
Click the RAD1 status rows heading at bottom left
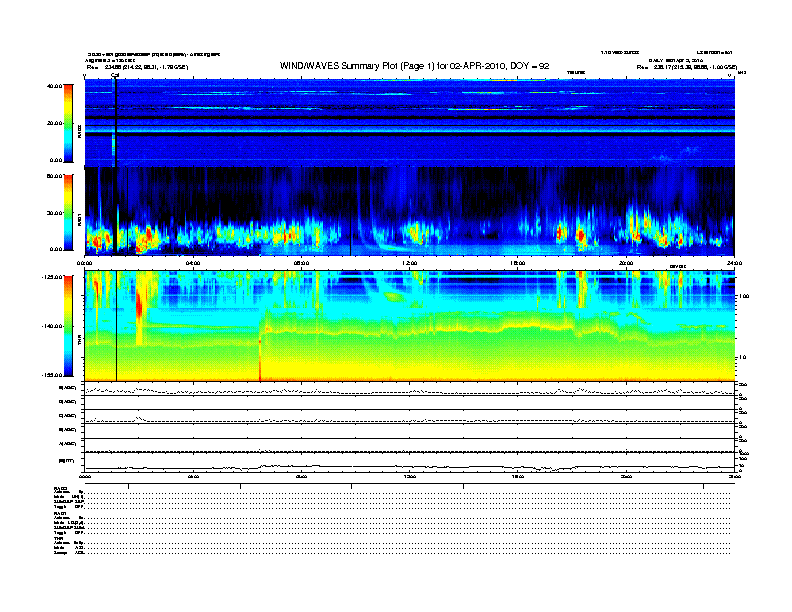(x=60, y=514)
